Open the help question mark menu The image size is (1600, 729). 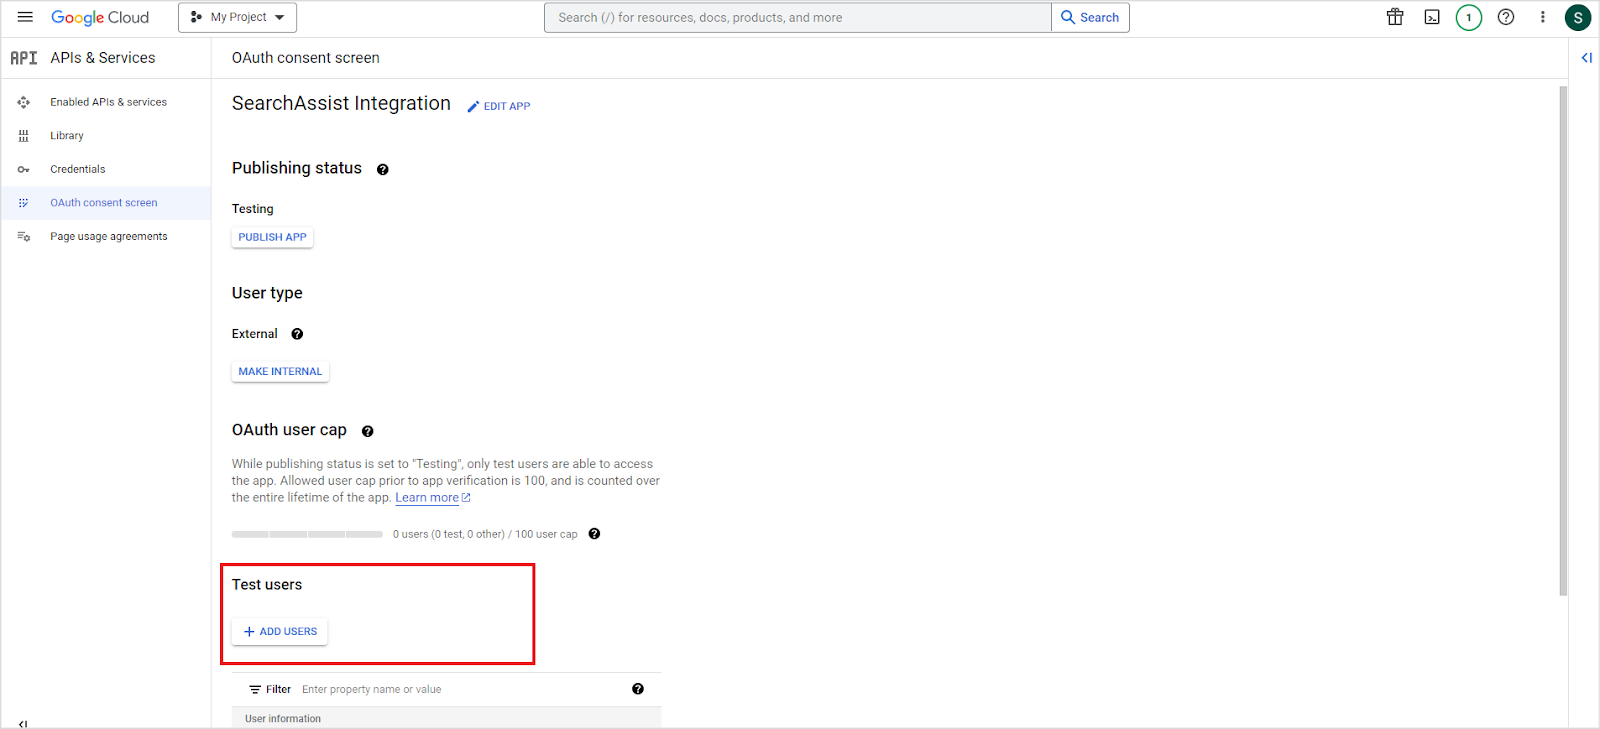click(1506, 17)
